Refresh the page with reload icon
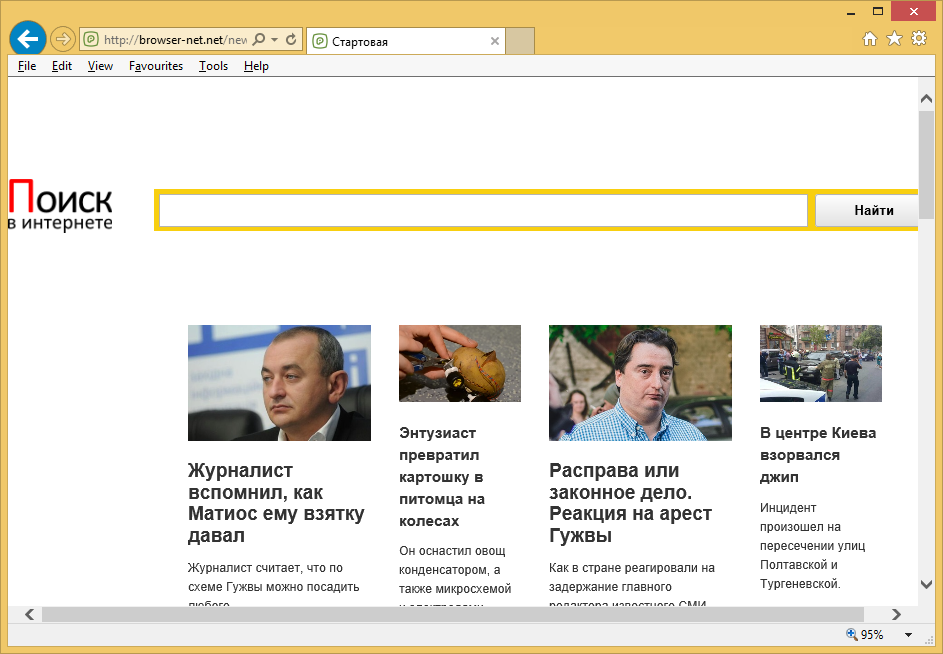This screenshot has height=654, width=943. (x=291, y=40)
